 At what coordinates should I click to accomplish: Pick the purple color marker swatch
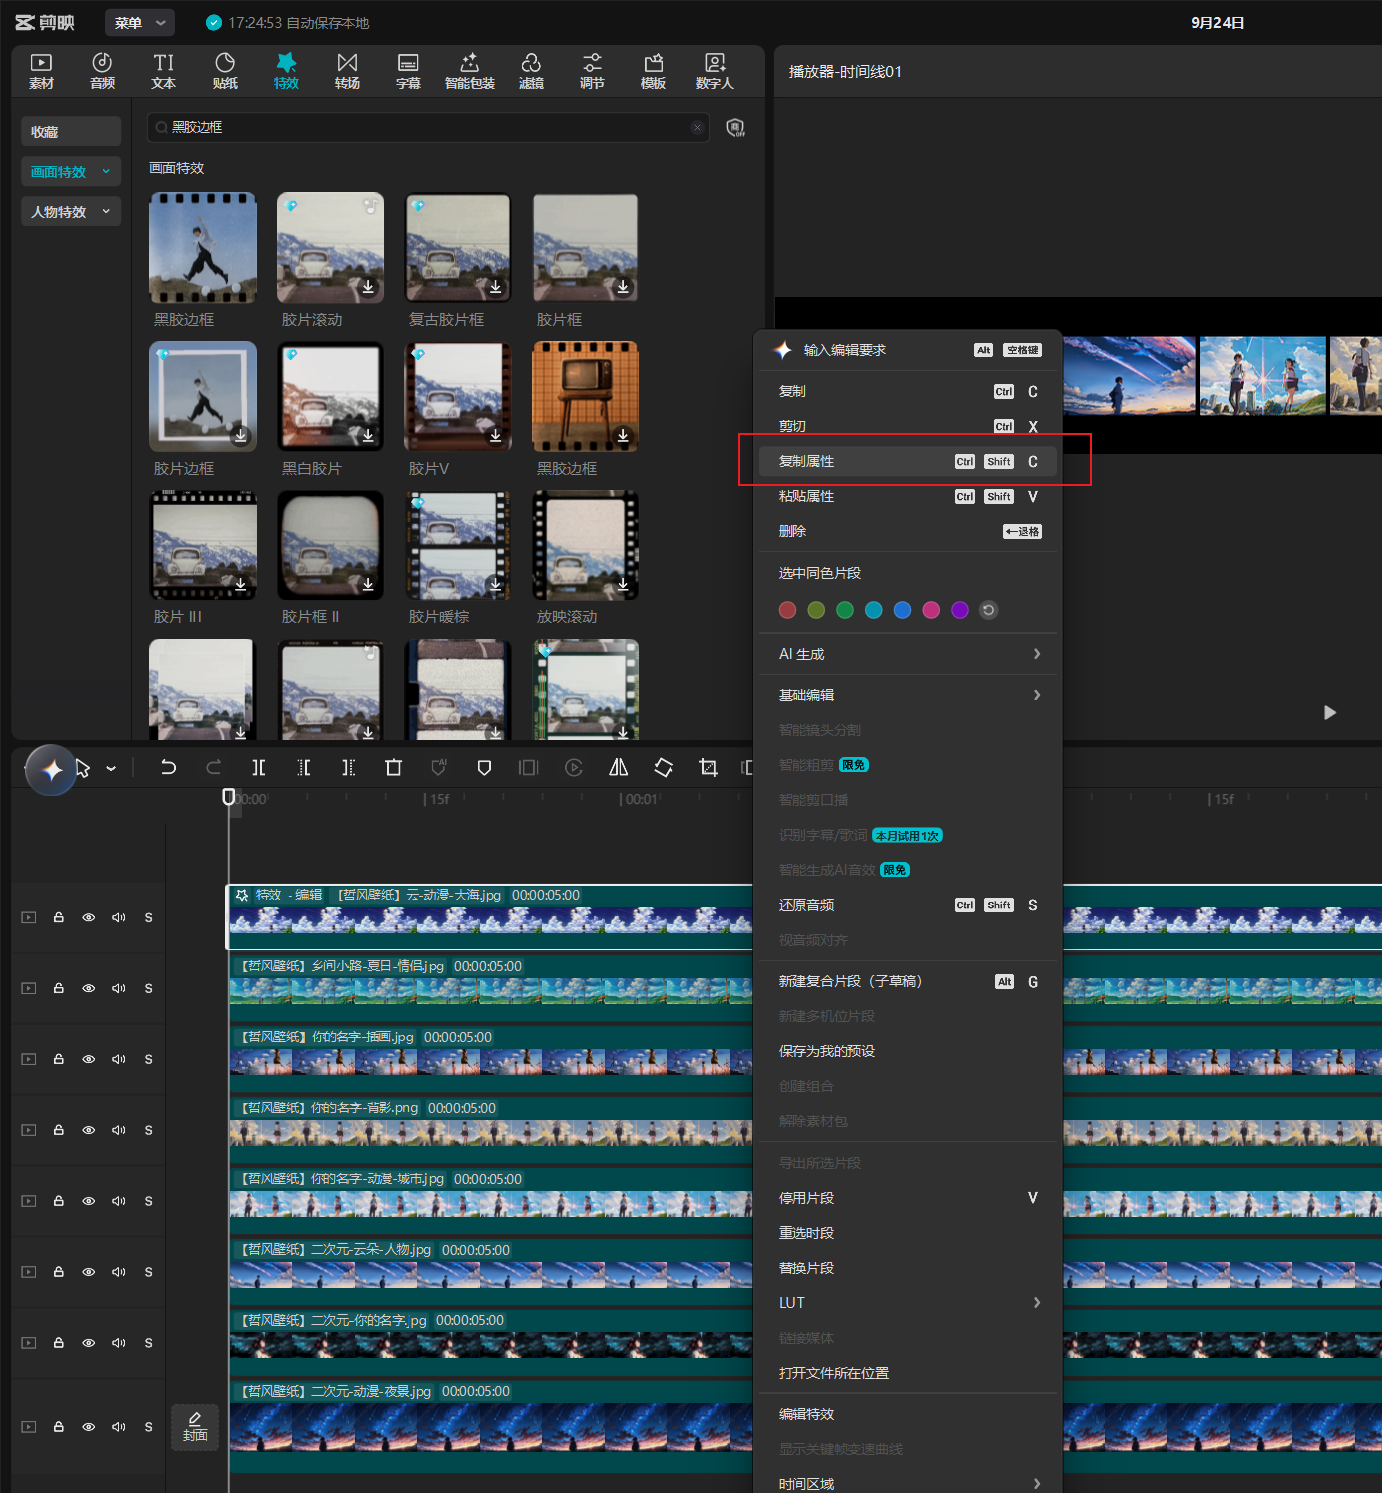click(x=960, y=610)
